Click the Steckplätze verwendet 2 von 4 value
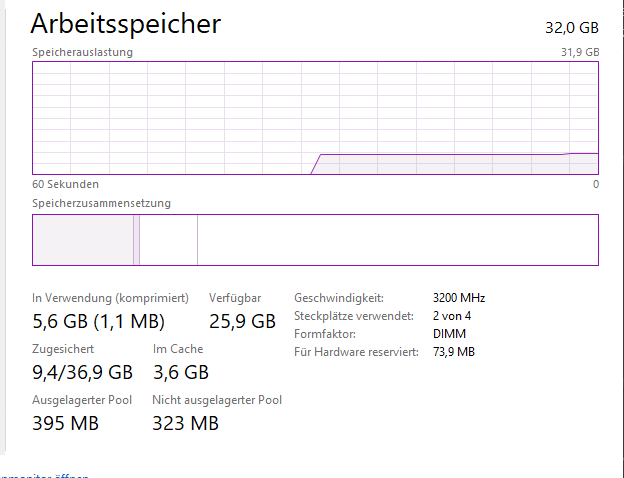624x478 pixels. click(x=452, y=316)
